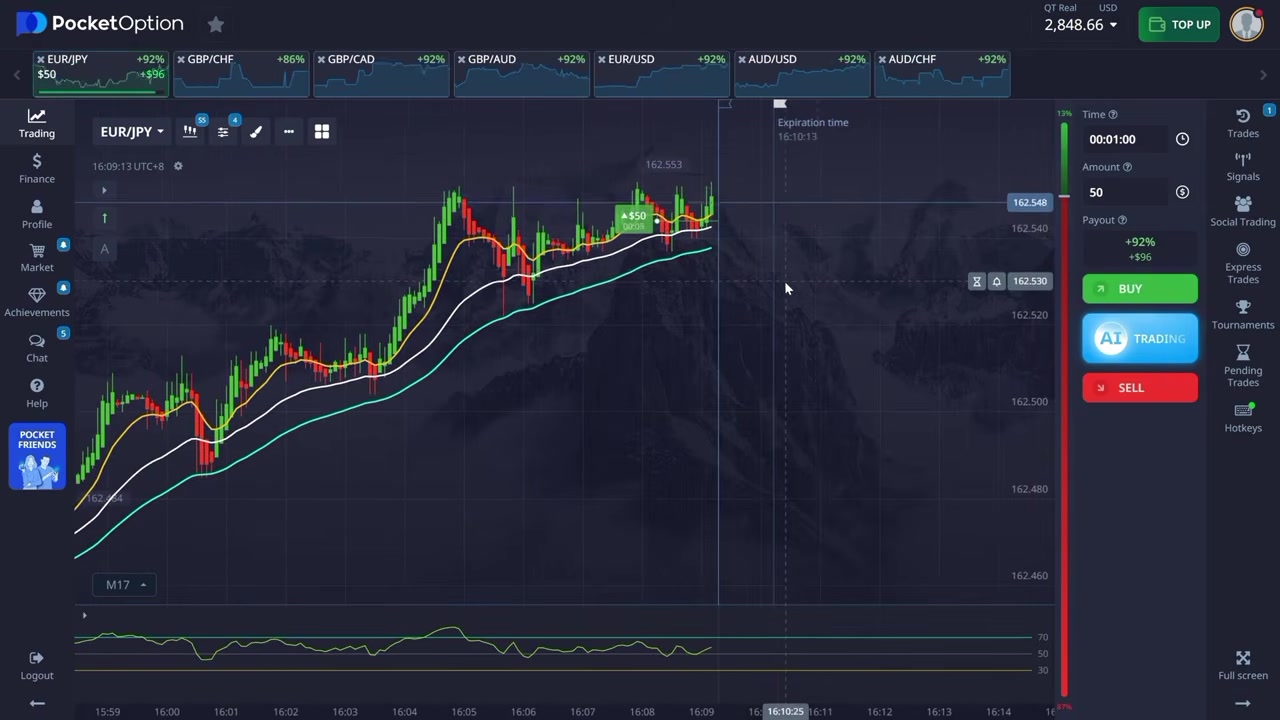This screenshot has height=720, width=1280.
Task: Expand the left chart tools panel arrow
Action: (x=104, y=190)
